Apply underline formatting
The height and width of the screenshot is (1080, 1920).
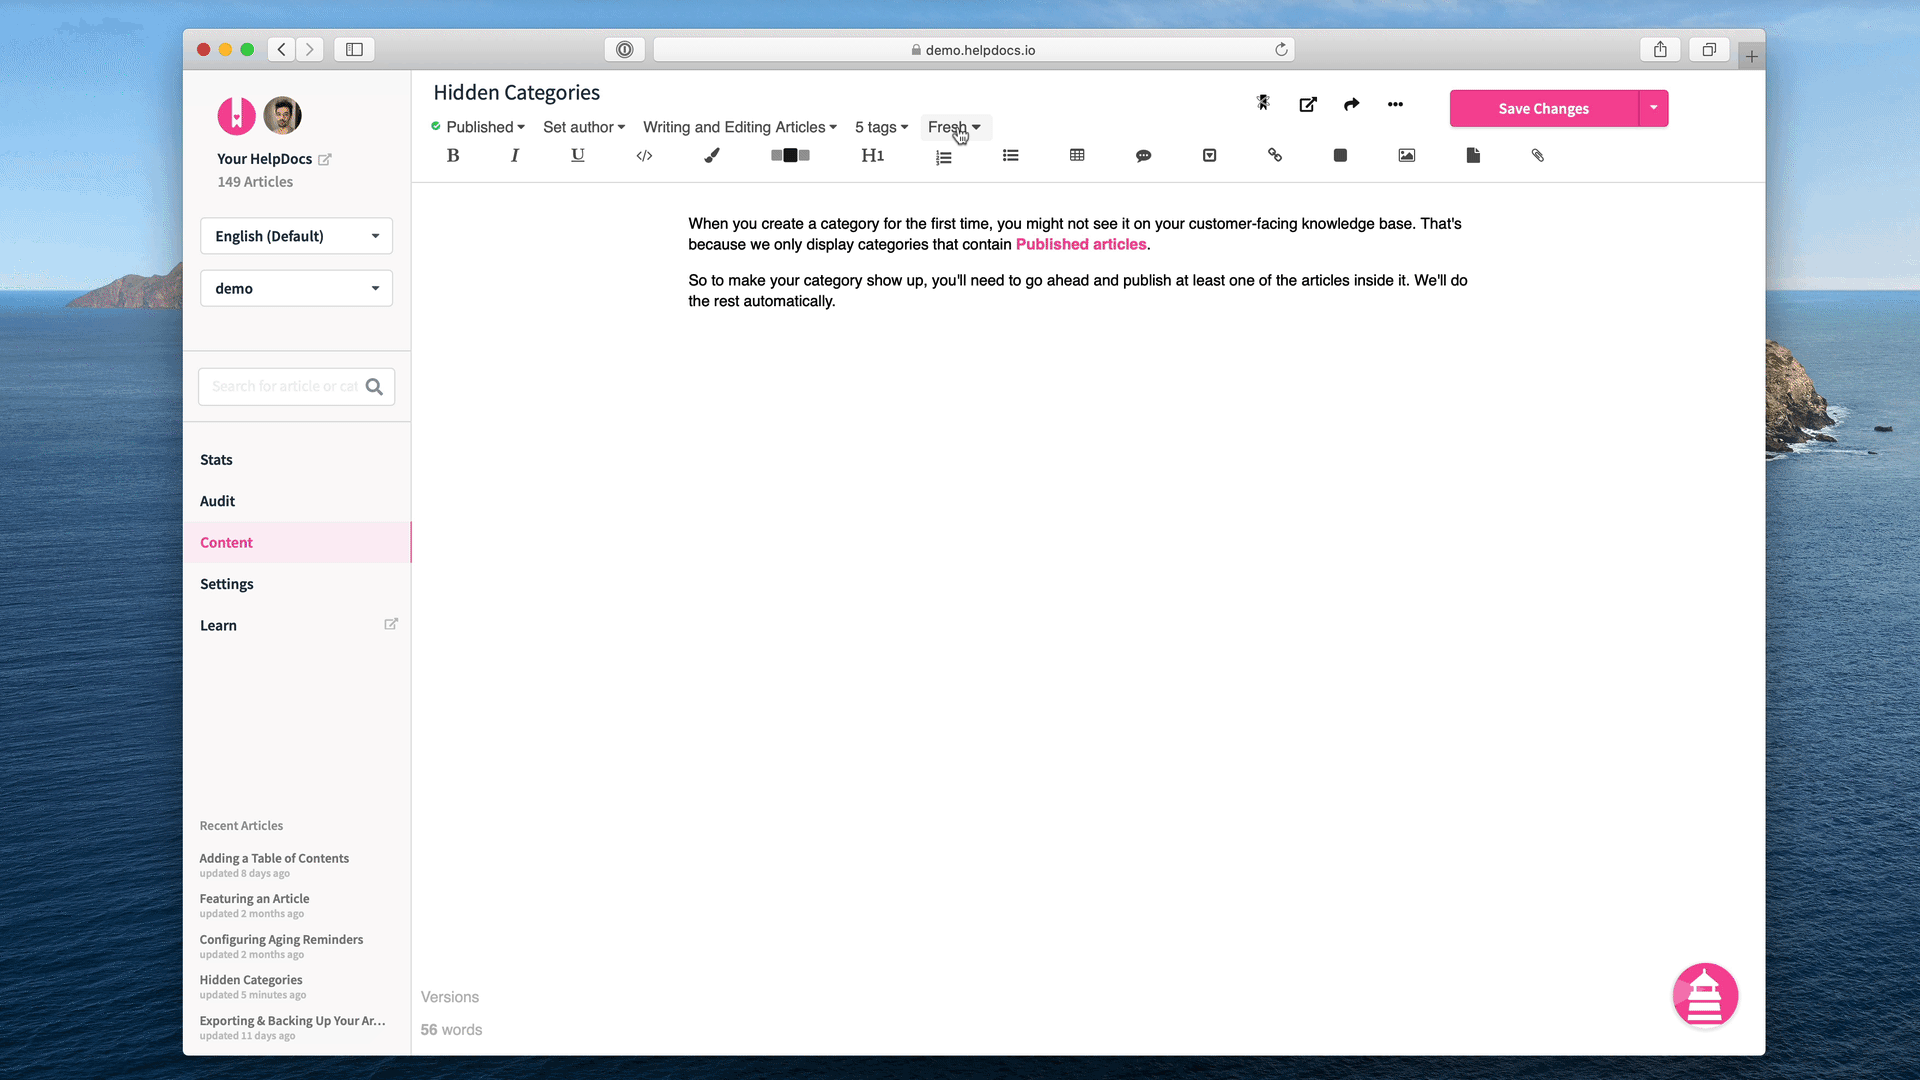pos(578,155)
